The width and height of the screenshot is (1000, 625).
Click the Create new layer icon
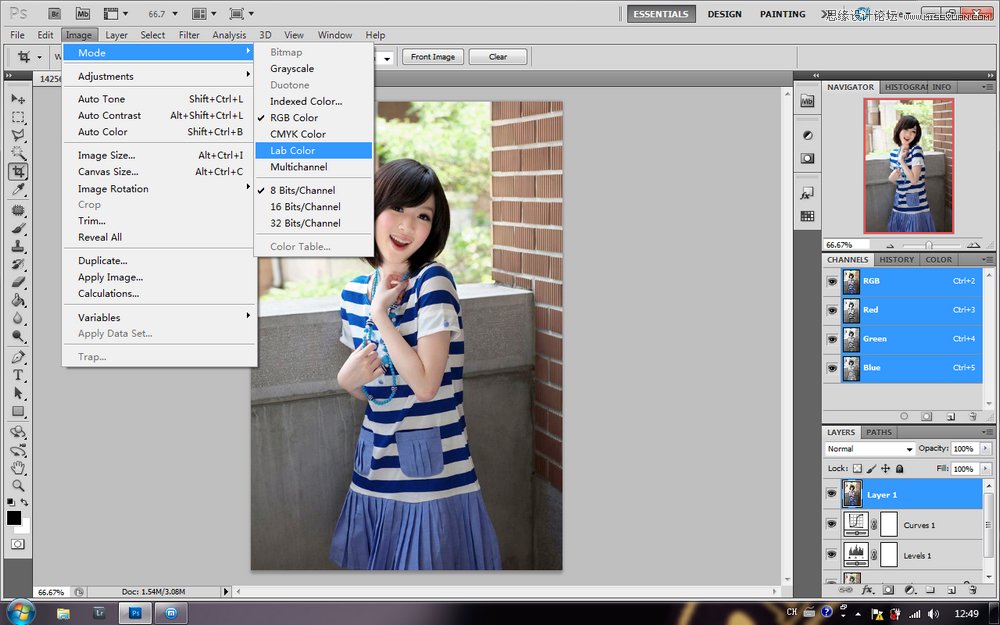pyautogui.click(x=951, y=590)
